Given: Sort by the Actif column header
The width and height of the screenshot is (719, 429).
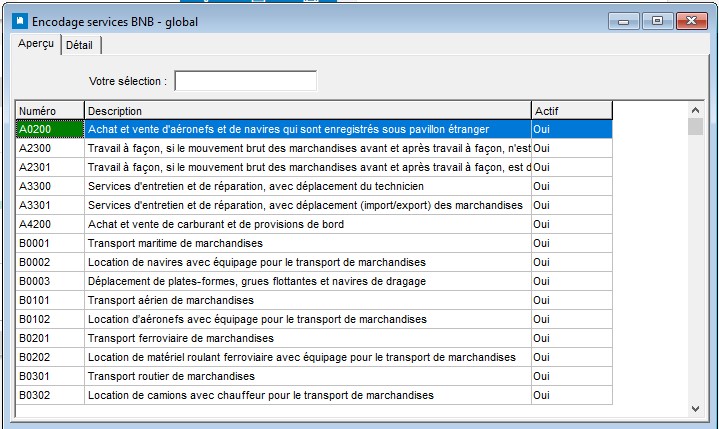Looking at the screenshot, I should pos(572,111).
